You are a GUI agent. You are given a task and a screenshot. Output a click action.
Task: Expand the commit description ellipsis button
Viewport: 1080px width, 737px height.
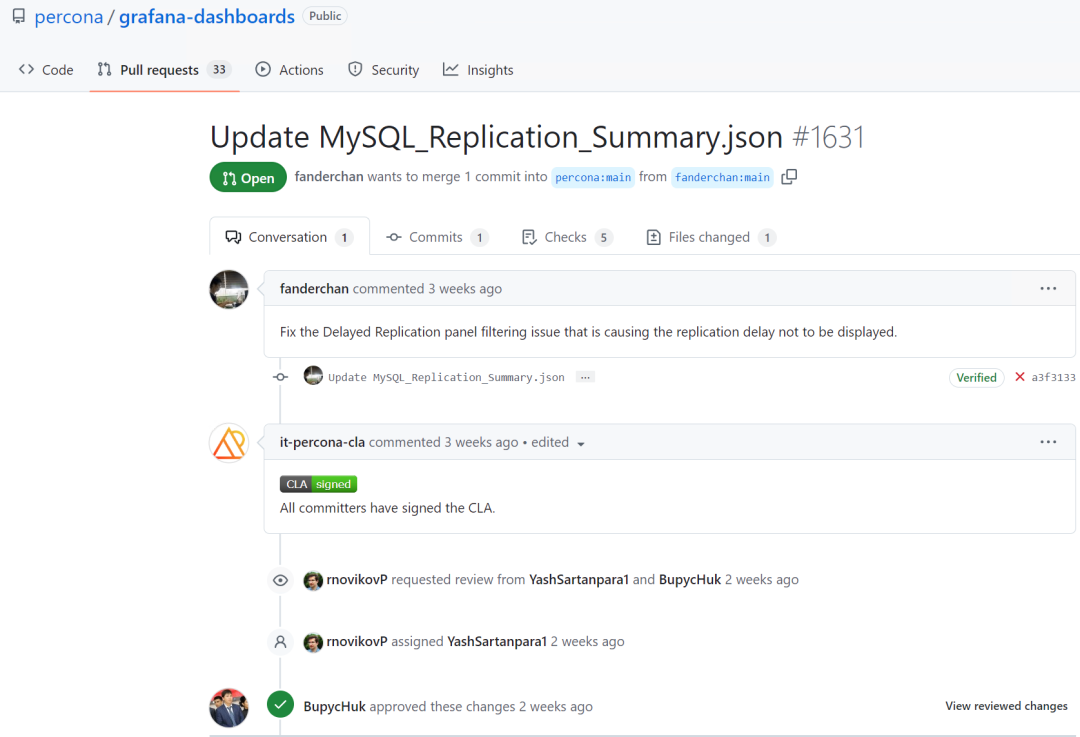(585, 377)
